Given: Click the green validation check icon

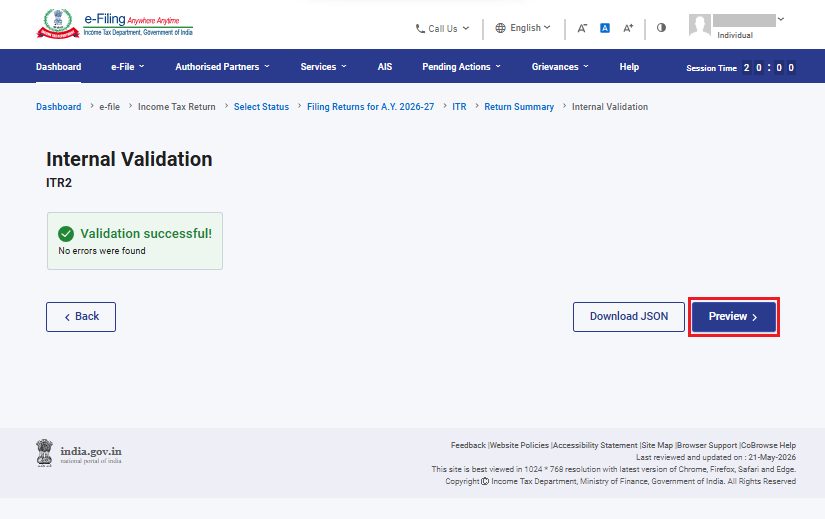Looking at the screenshot, I should pyautogui.click(x=66, y=234).
